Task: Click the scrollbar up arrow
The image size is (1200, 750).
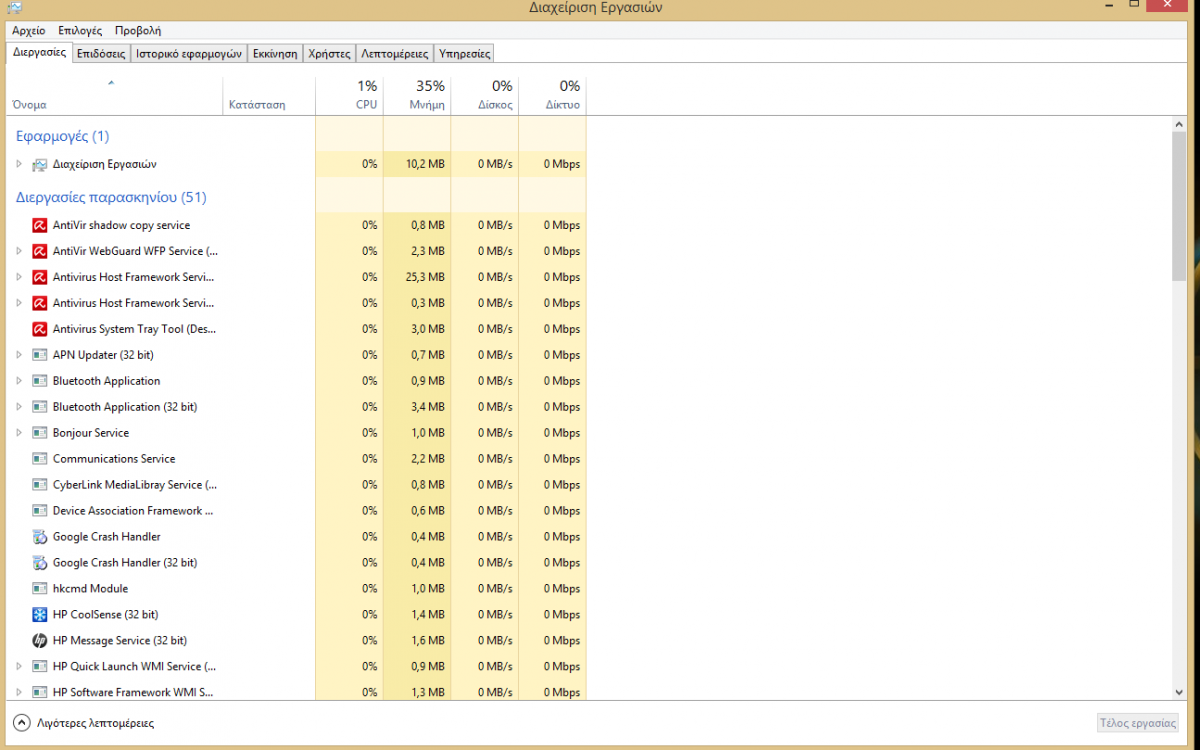Action: tap(1178, 123)
